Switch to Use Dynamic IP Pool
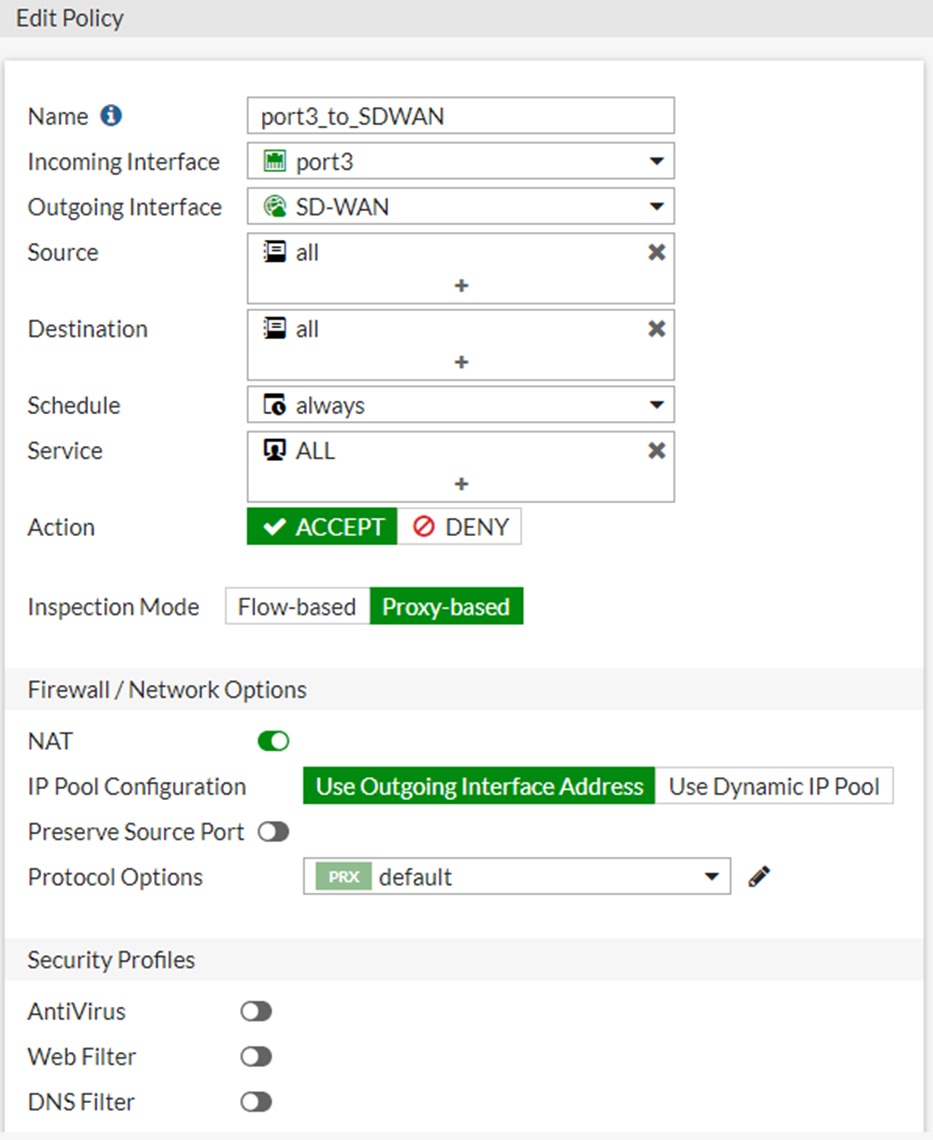The height and width of the screenshot is (1140, 933). click(x=774, y=786)
